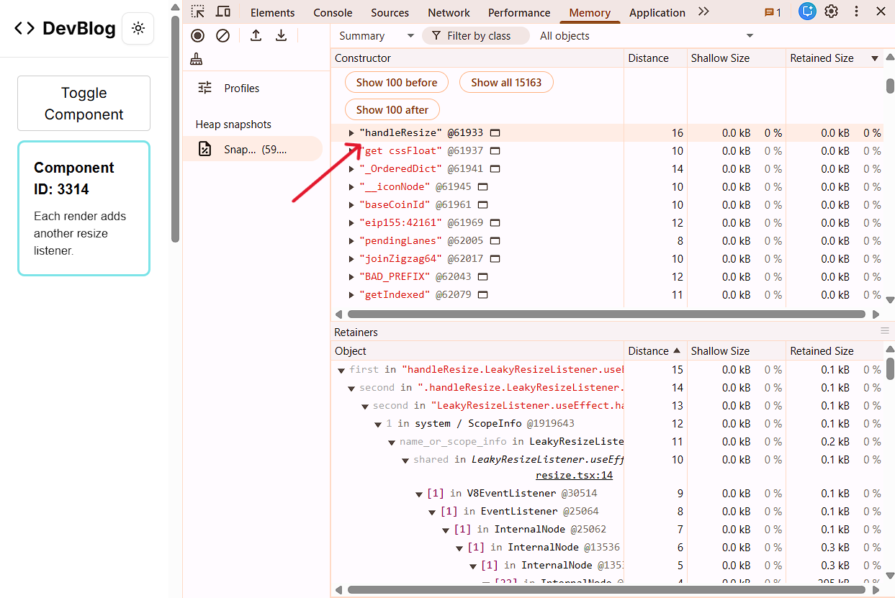Click the load profile upload icon
The height and width of the screenshot is (598, 895).
256,35
